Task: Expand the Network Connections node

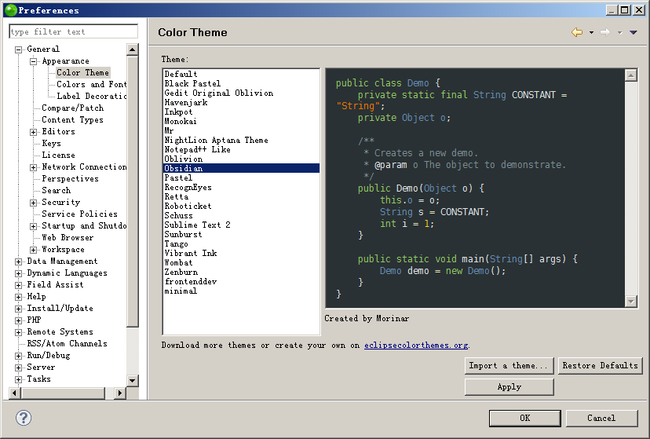Action: click(34, 167)
